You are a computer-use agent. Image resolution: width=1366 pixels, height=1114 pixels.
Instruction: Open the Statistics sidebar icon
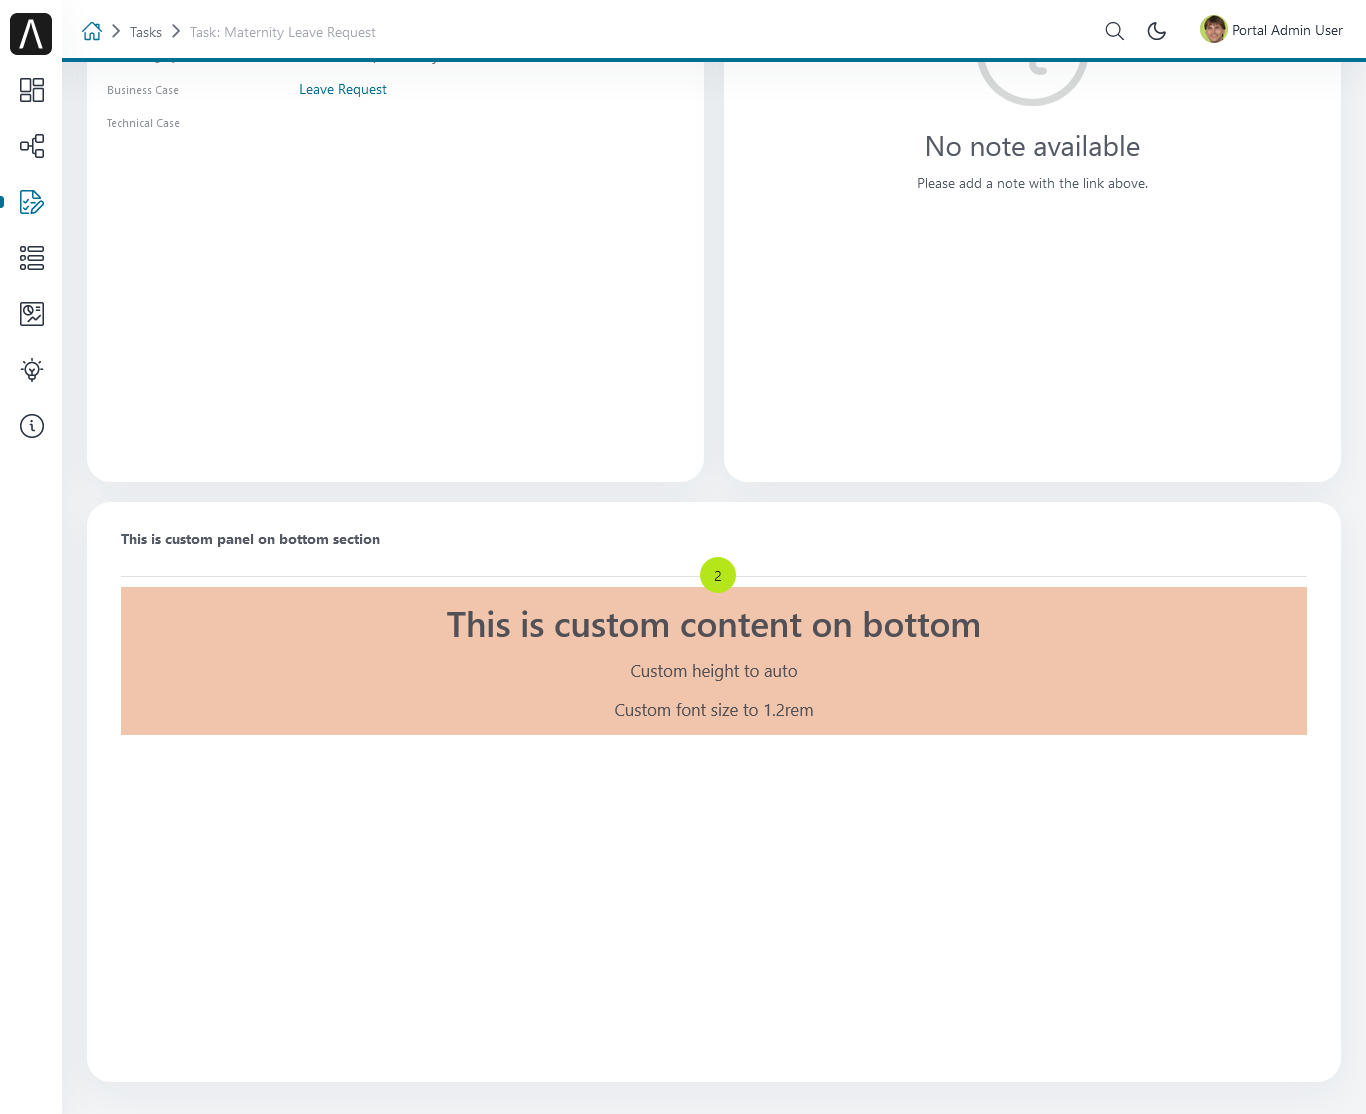click(32, 314)
